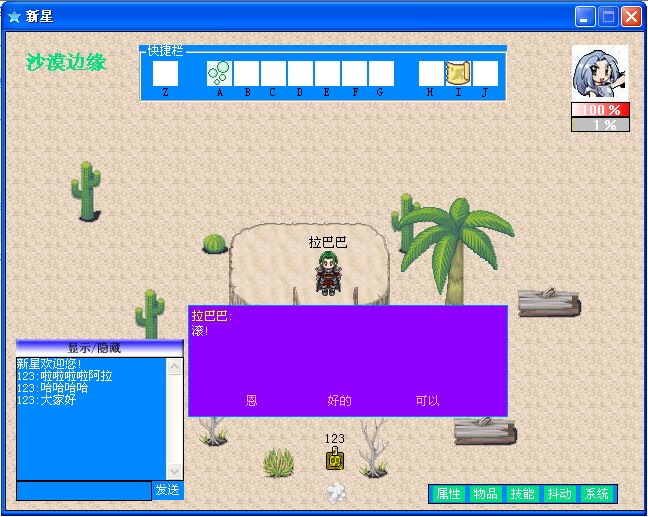This screenshot has width=648, height=517.
Task: Click the palm tree
Action: click(x=457, y=251)
